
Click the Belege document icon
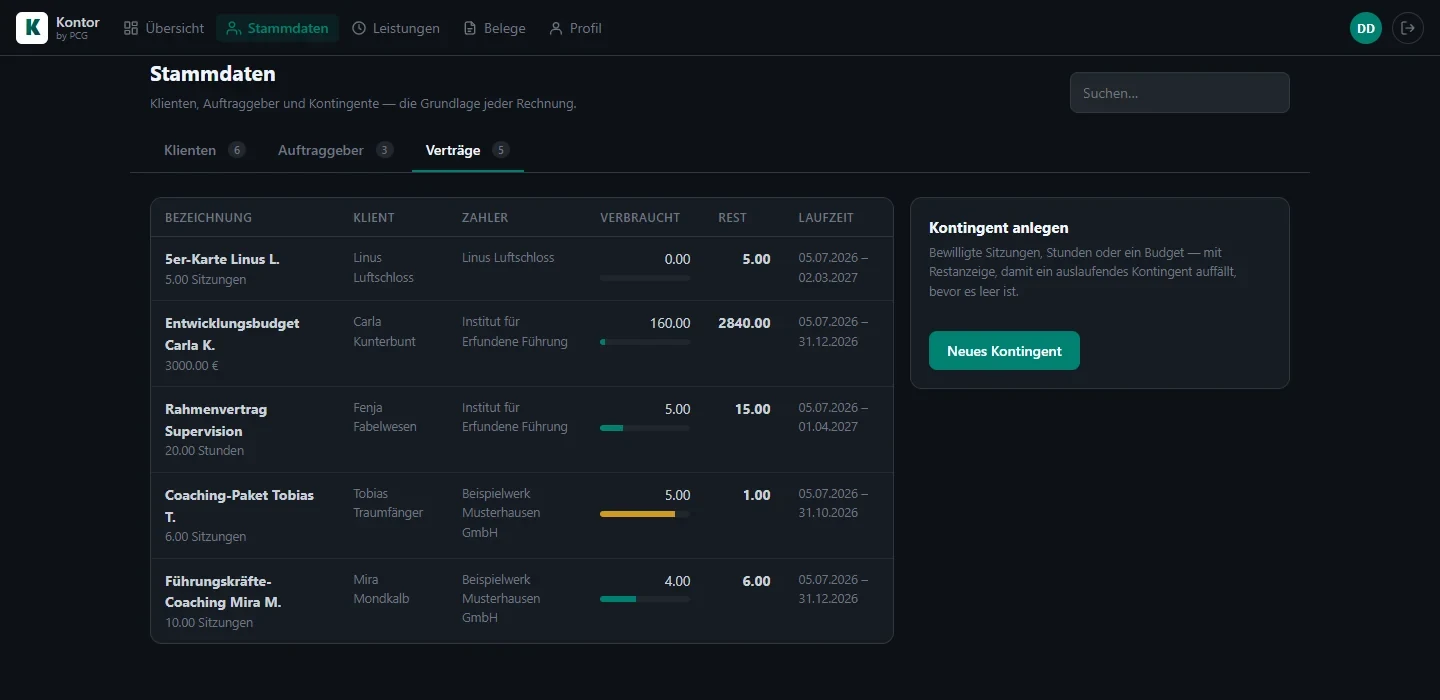pyautogui.click(x=470, y=28)
